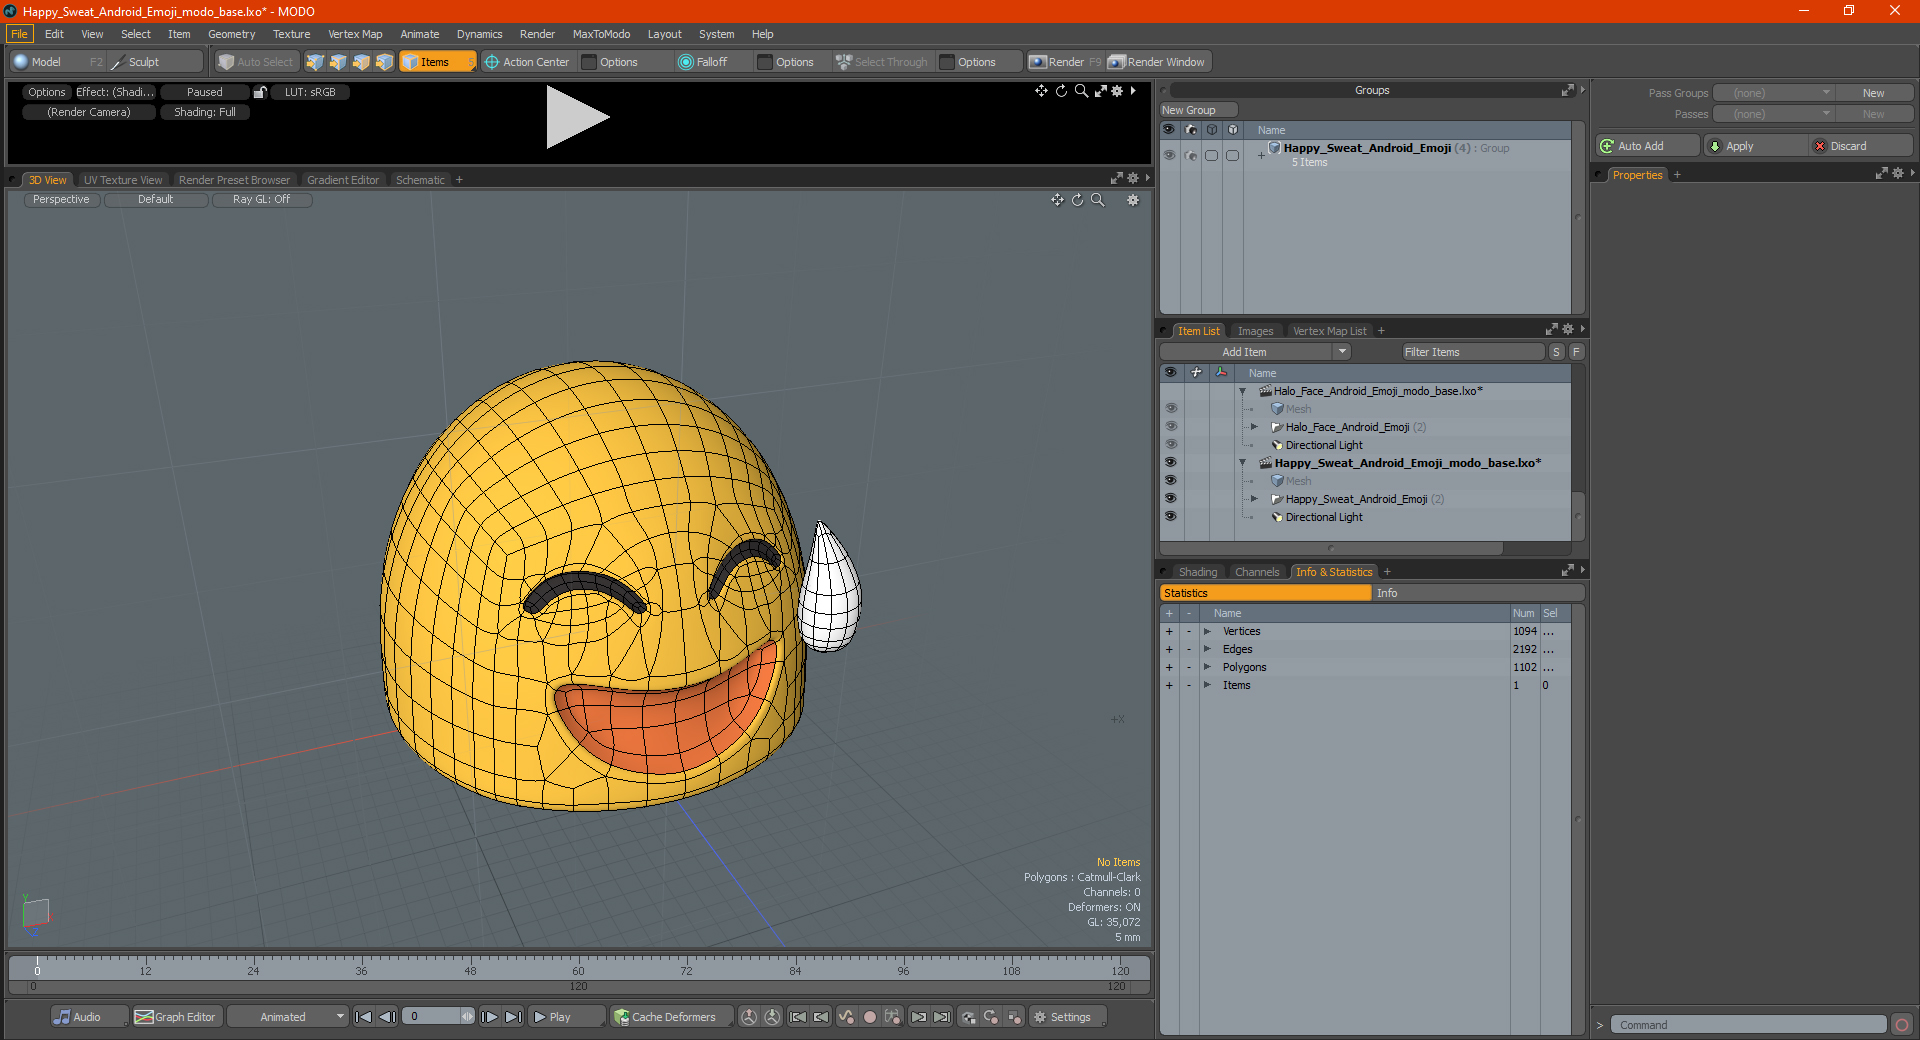Click the Ray GL: Off button
The width and height of the screenshot is (1920, 1040).
click(x=262, y=200)
